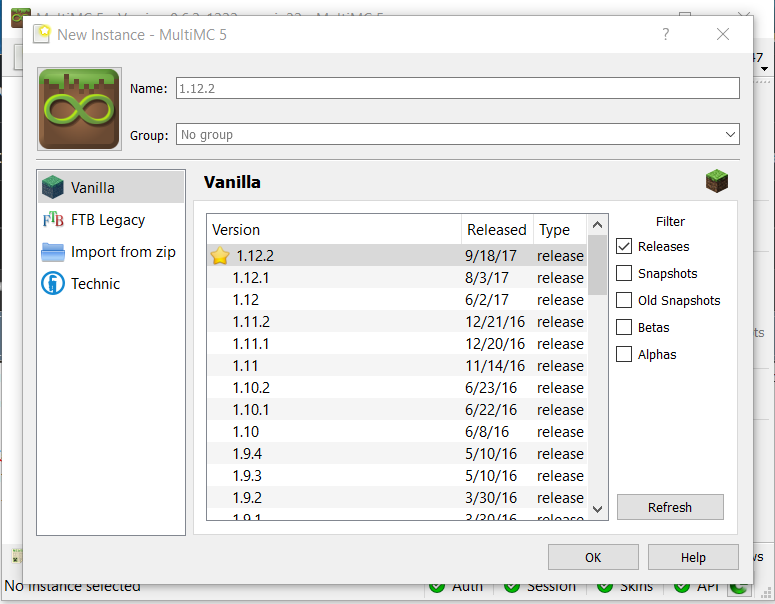Open the Group dropdown arrow

tap(730, 134)
